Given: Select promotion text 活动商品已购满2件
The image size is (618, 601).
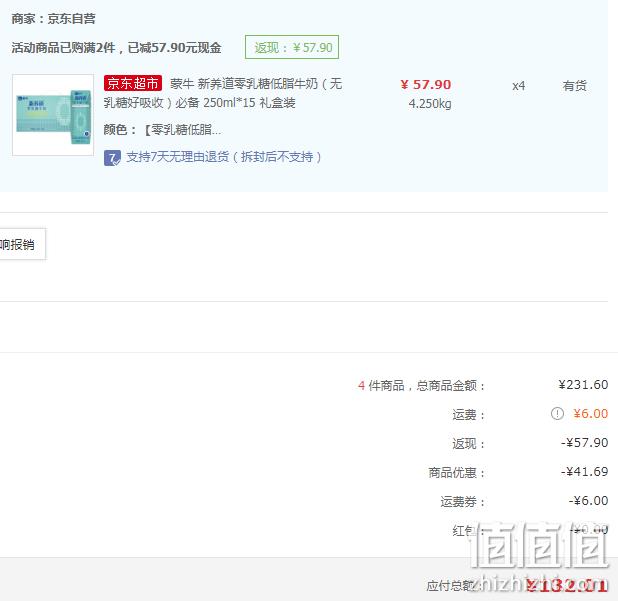Looking at the screenshot, I should pos(63,48).
